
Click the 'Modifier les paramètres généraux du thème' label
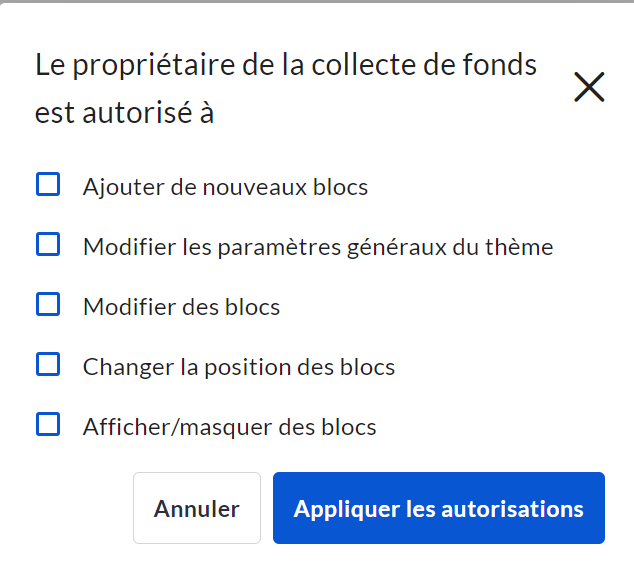pos(318,247)
